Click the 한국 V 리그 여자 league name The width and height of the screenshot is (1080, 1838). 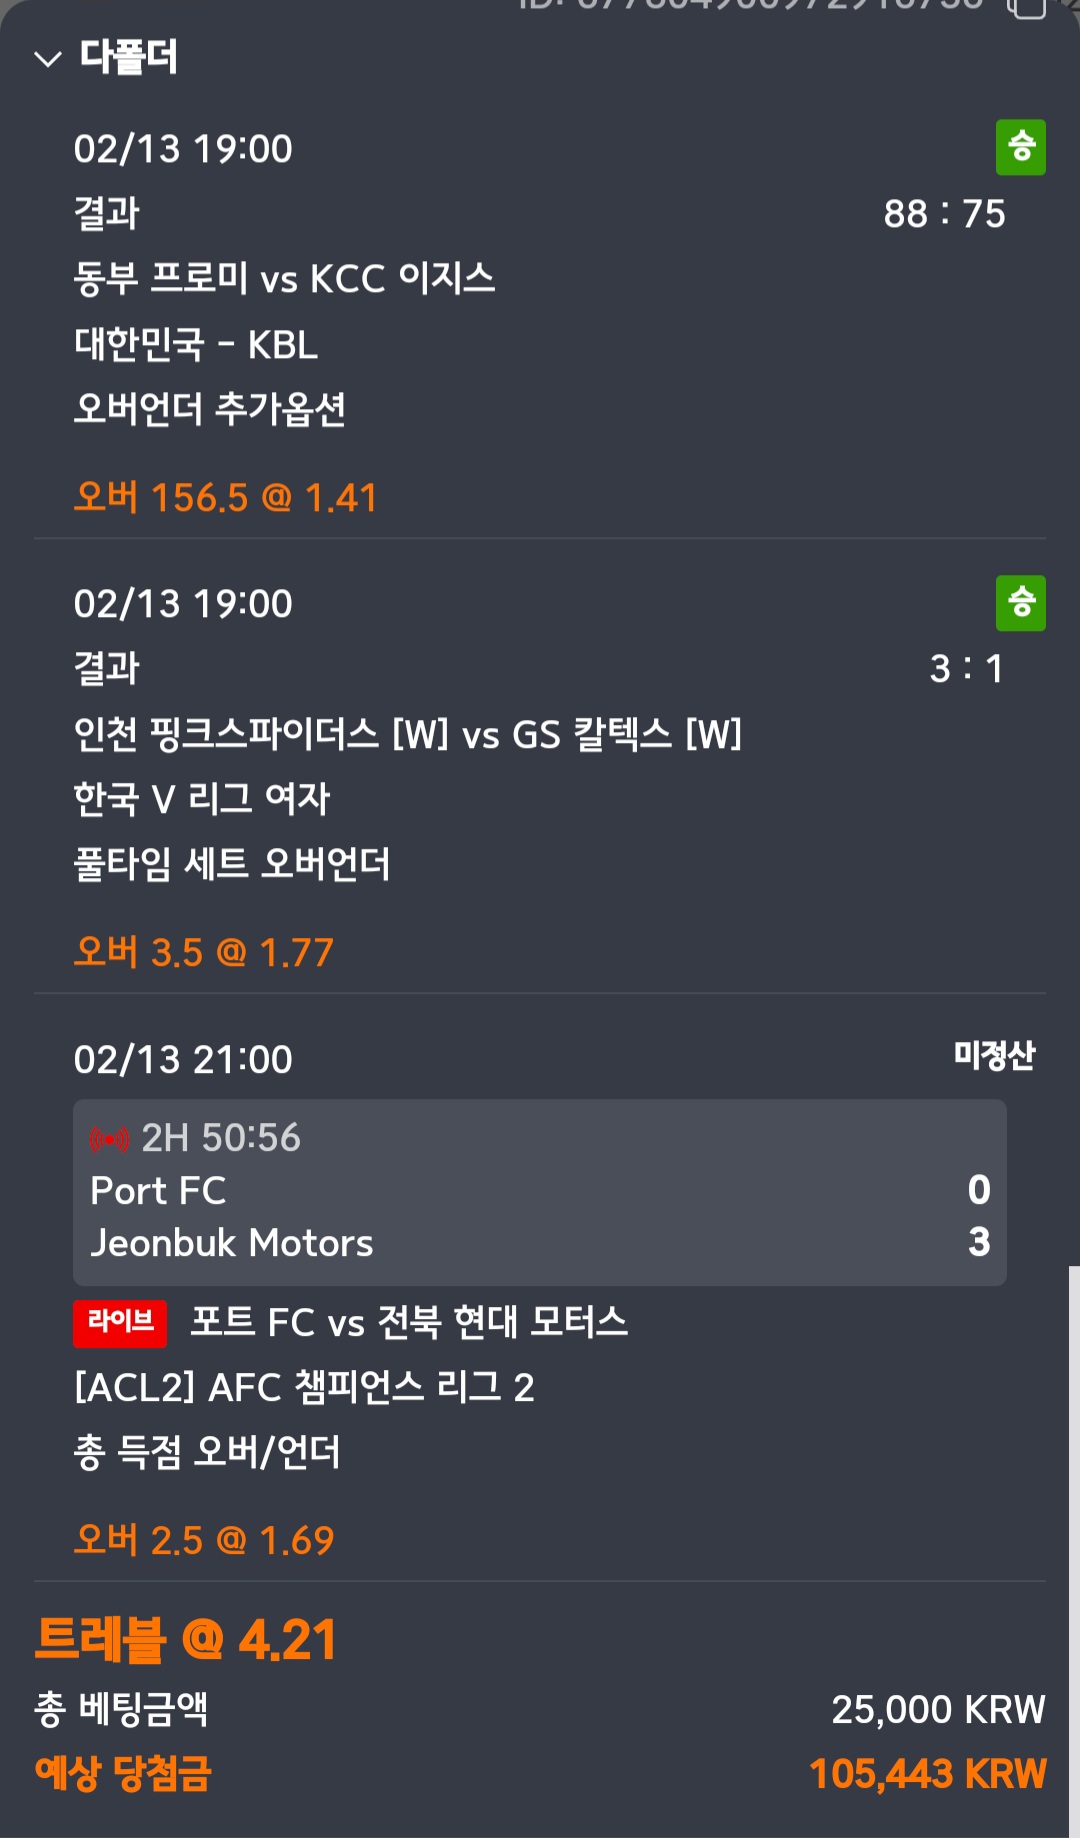201,799
